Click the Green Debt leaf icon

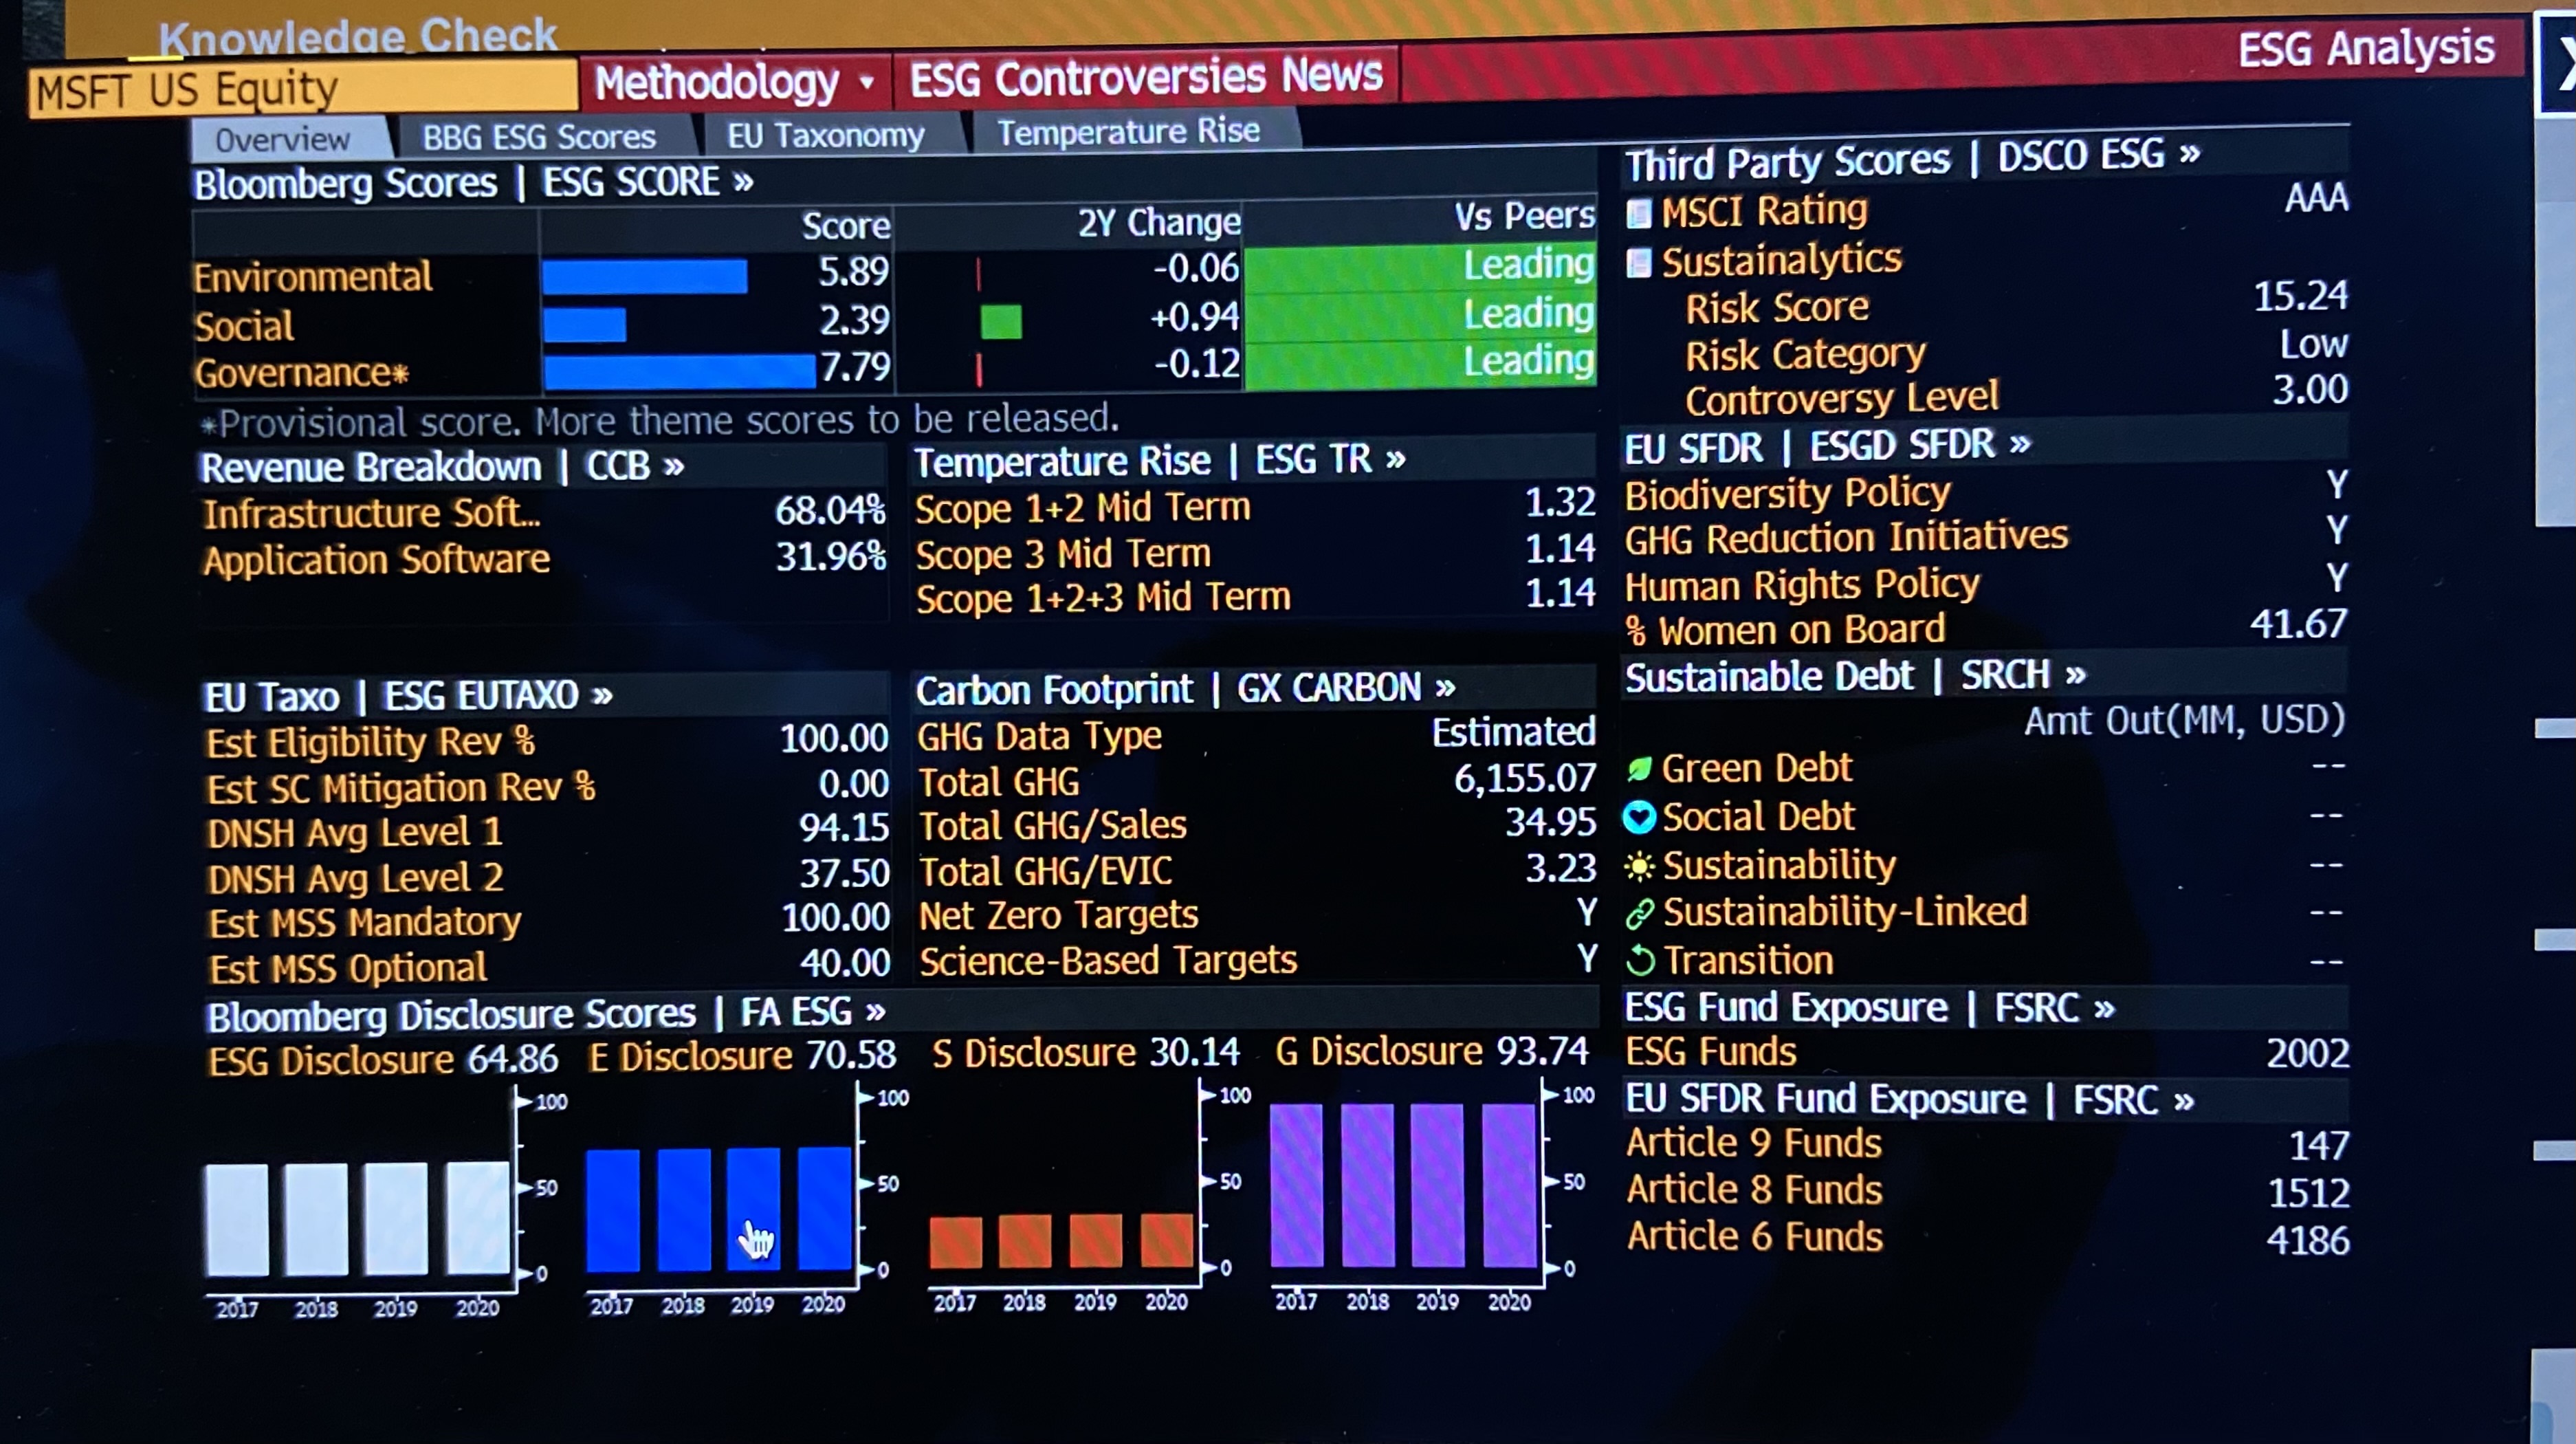(x=1638, y=769)
